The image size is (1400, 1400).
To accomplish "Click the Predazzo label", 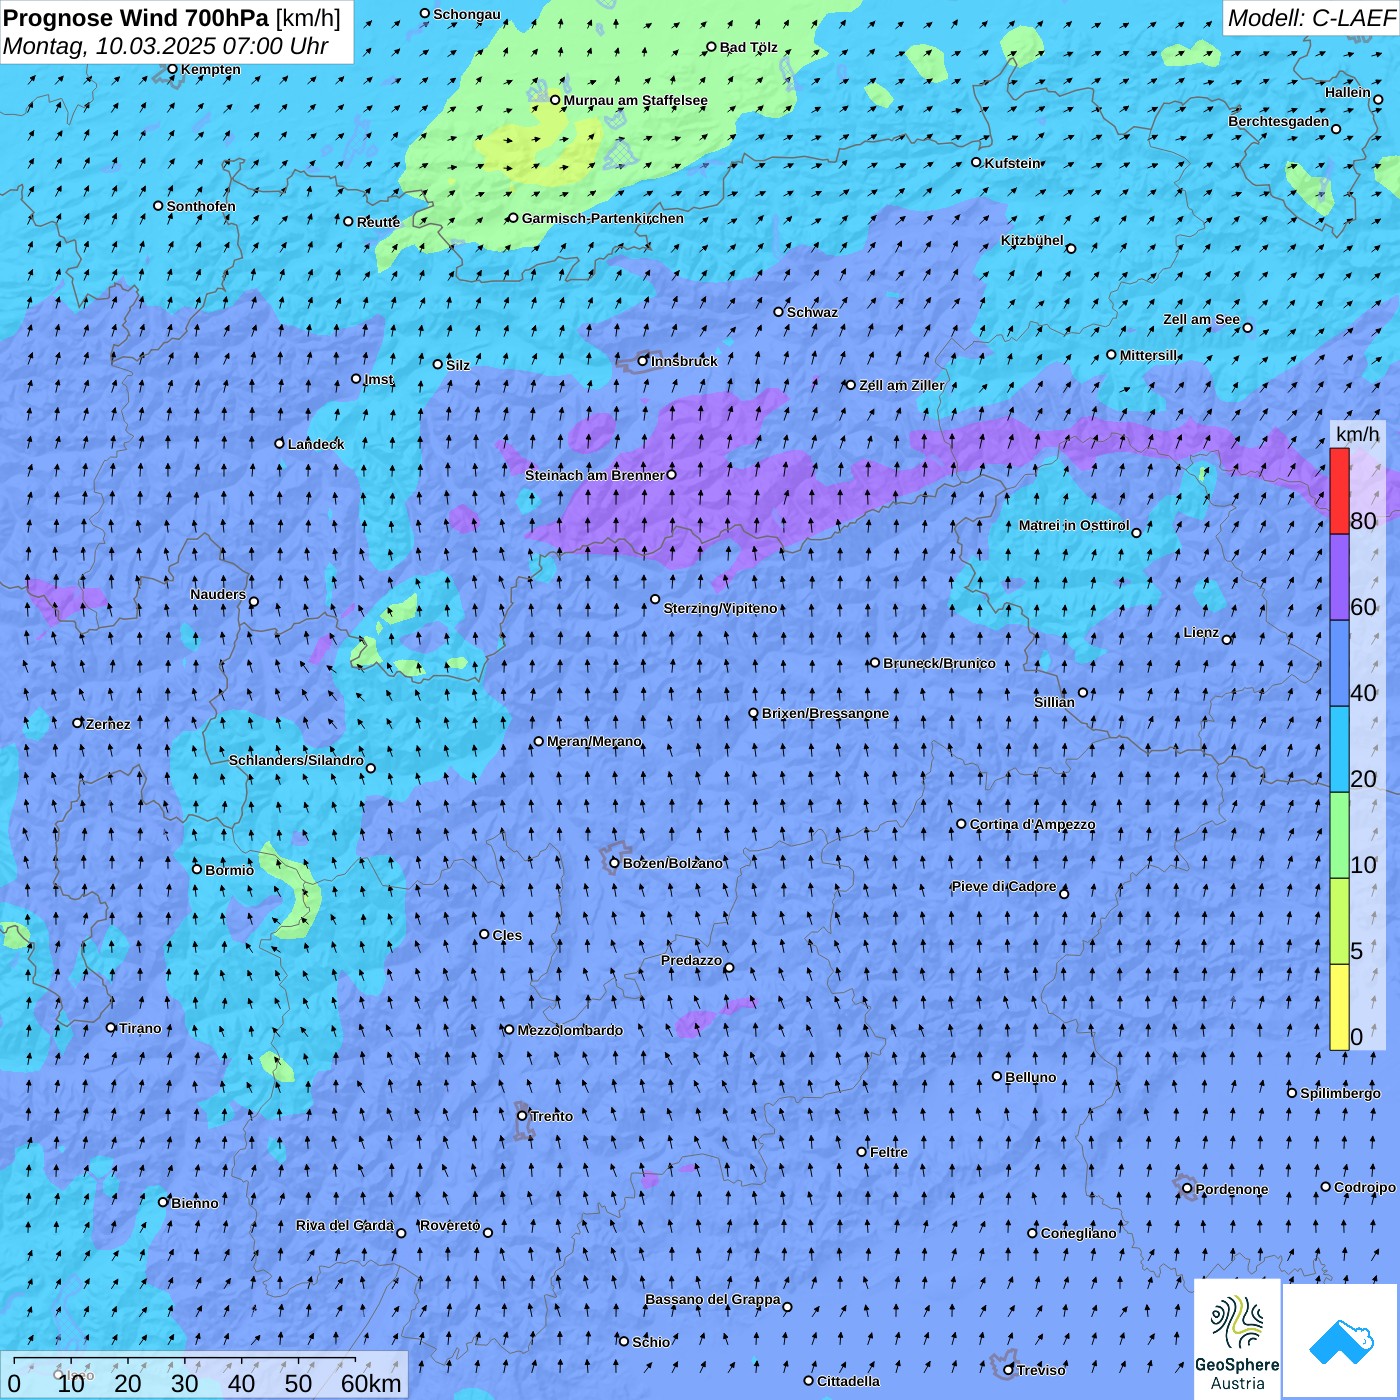I will coord(691,960).
